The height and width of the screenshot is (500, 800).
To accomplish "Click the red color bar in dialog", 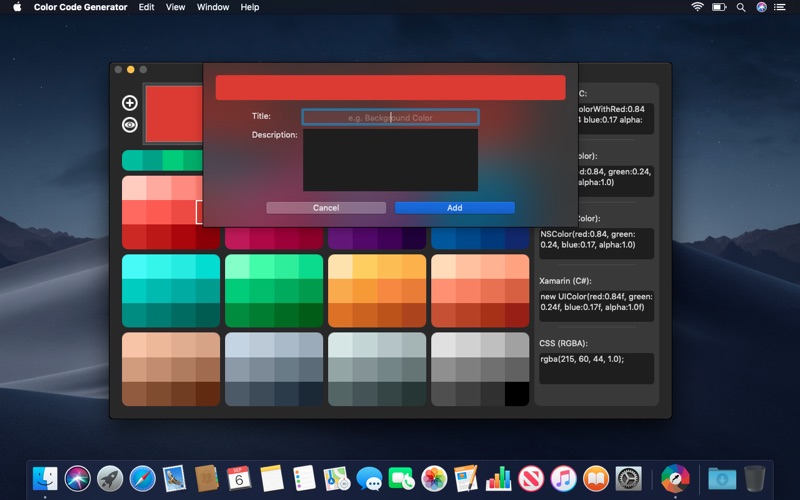I will point(390,87).
